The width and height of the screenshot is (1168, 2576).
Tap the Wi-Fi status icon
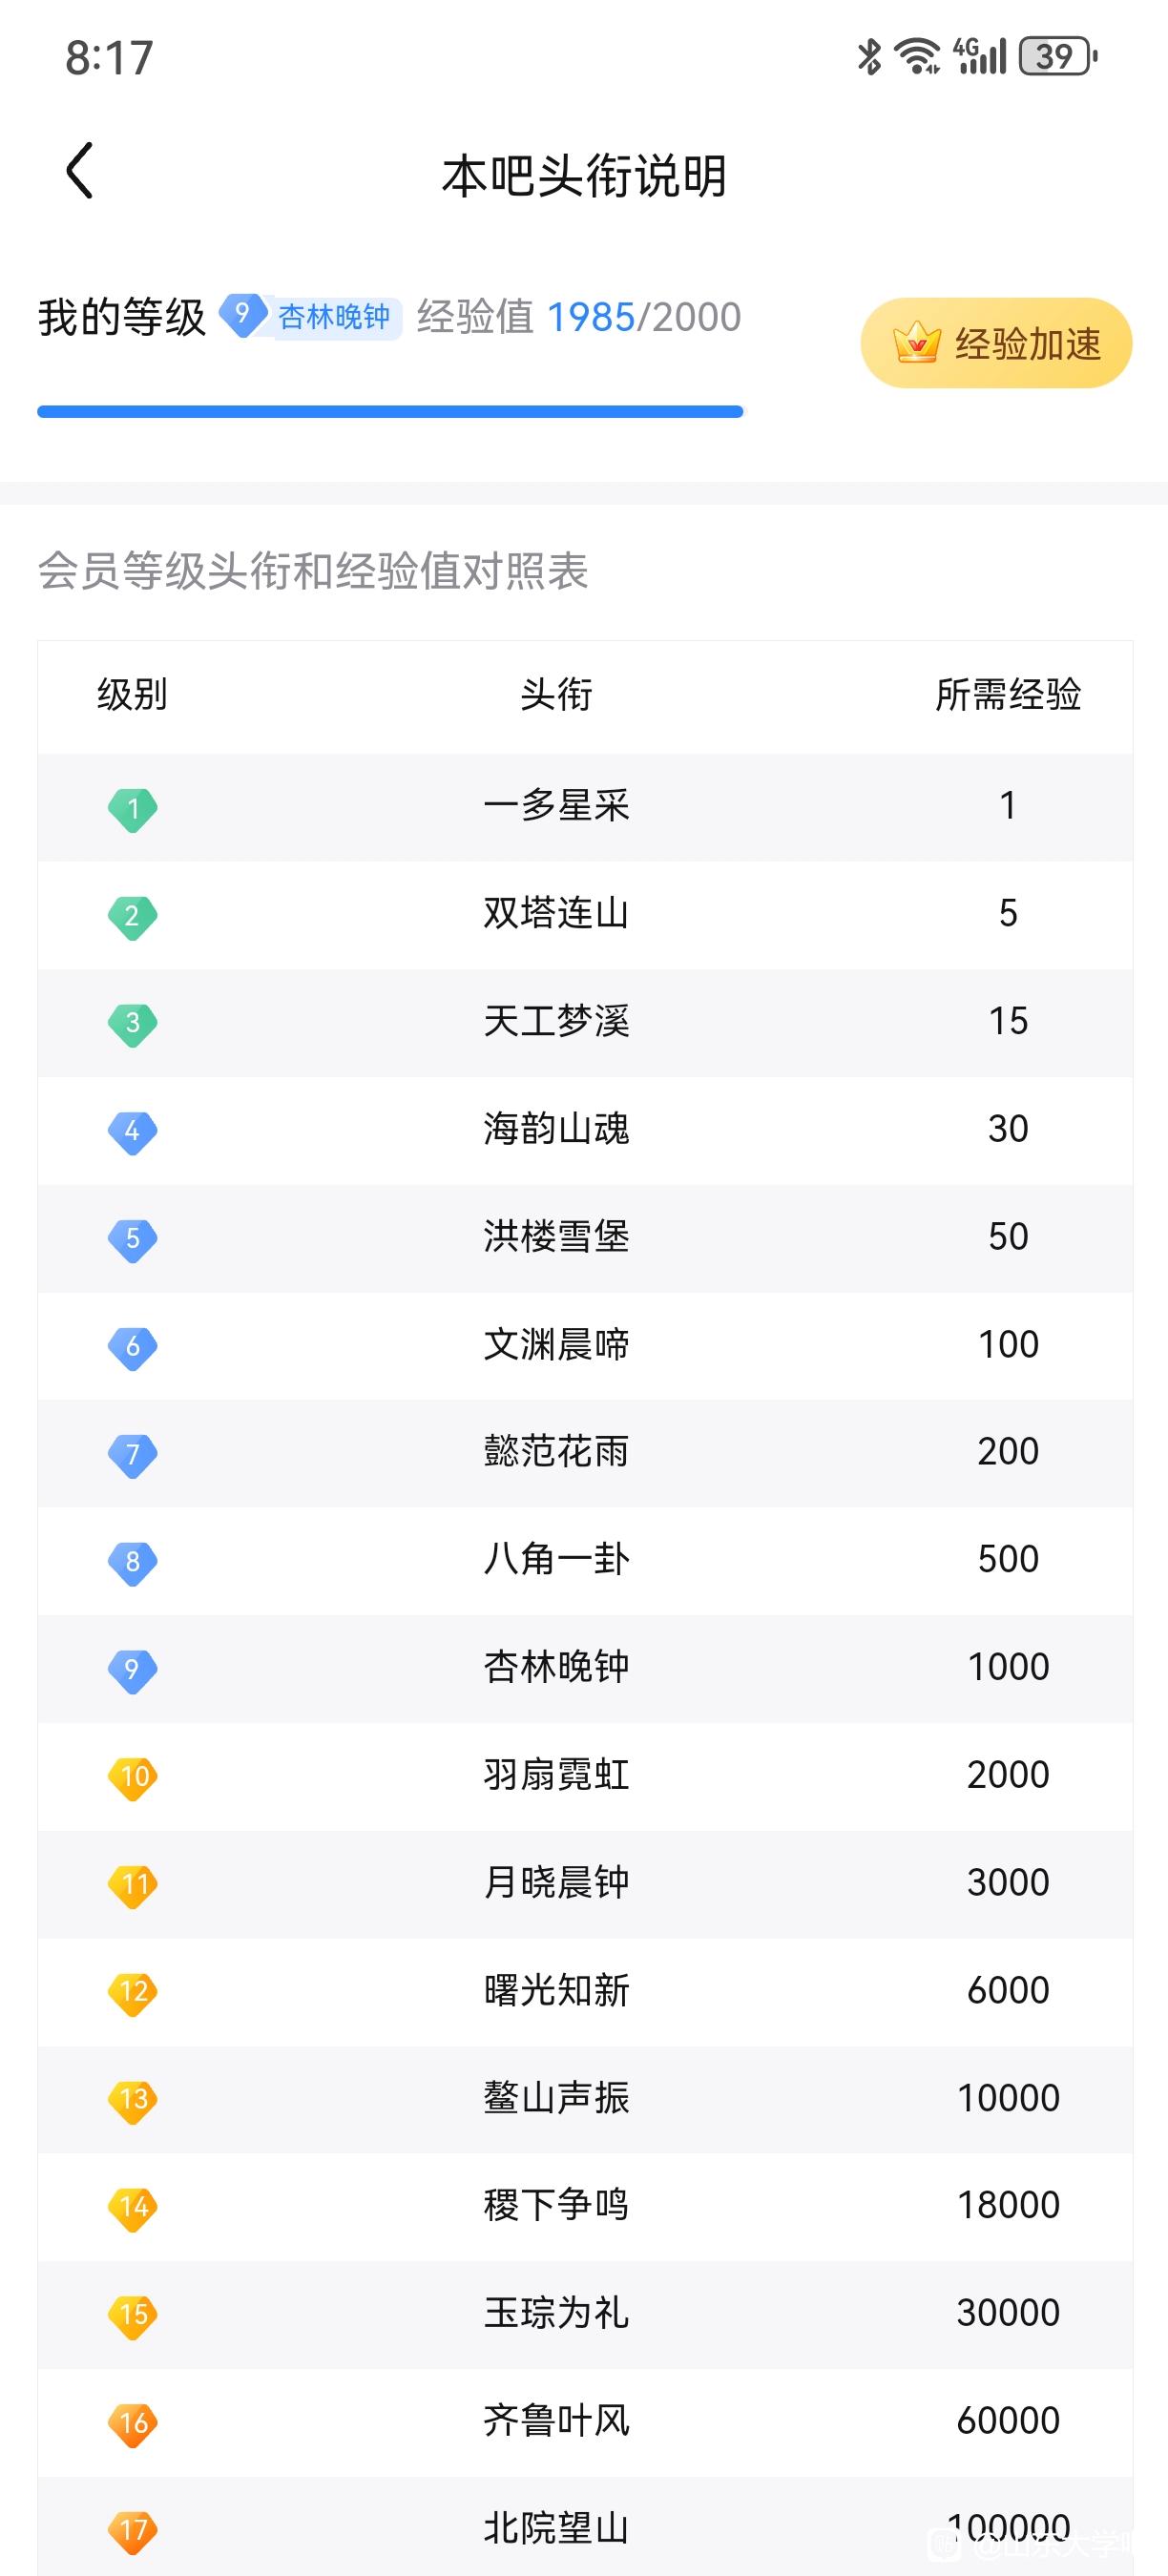click(916, 57)
